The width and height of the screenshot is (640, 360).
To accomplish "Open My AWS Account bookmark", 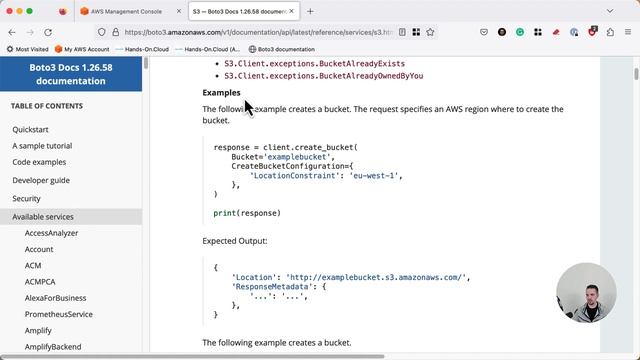I will coord(82,49).
